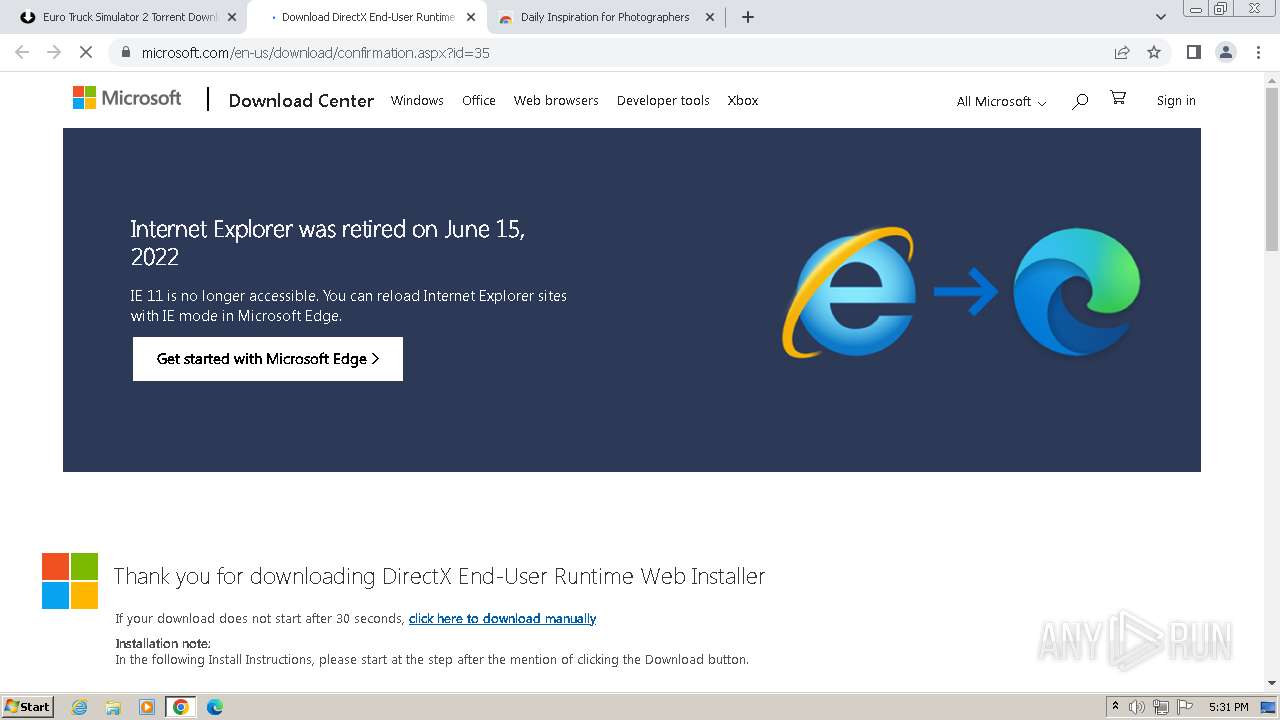
Task: Open the Web browsers menu item
Action: click(556, 100)
